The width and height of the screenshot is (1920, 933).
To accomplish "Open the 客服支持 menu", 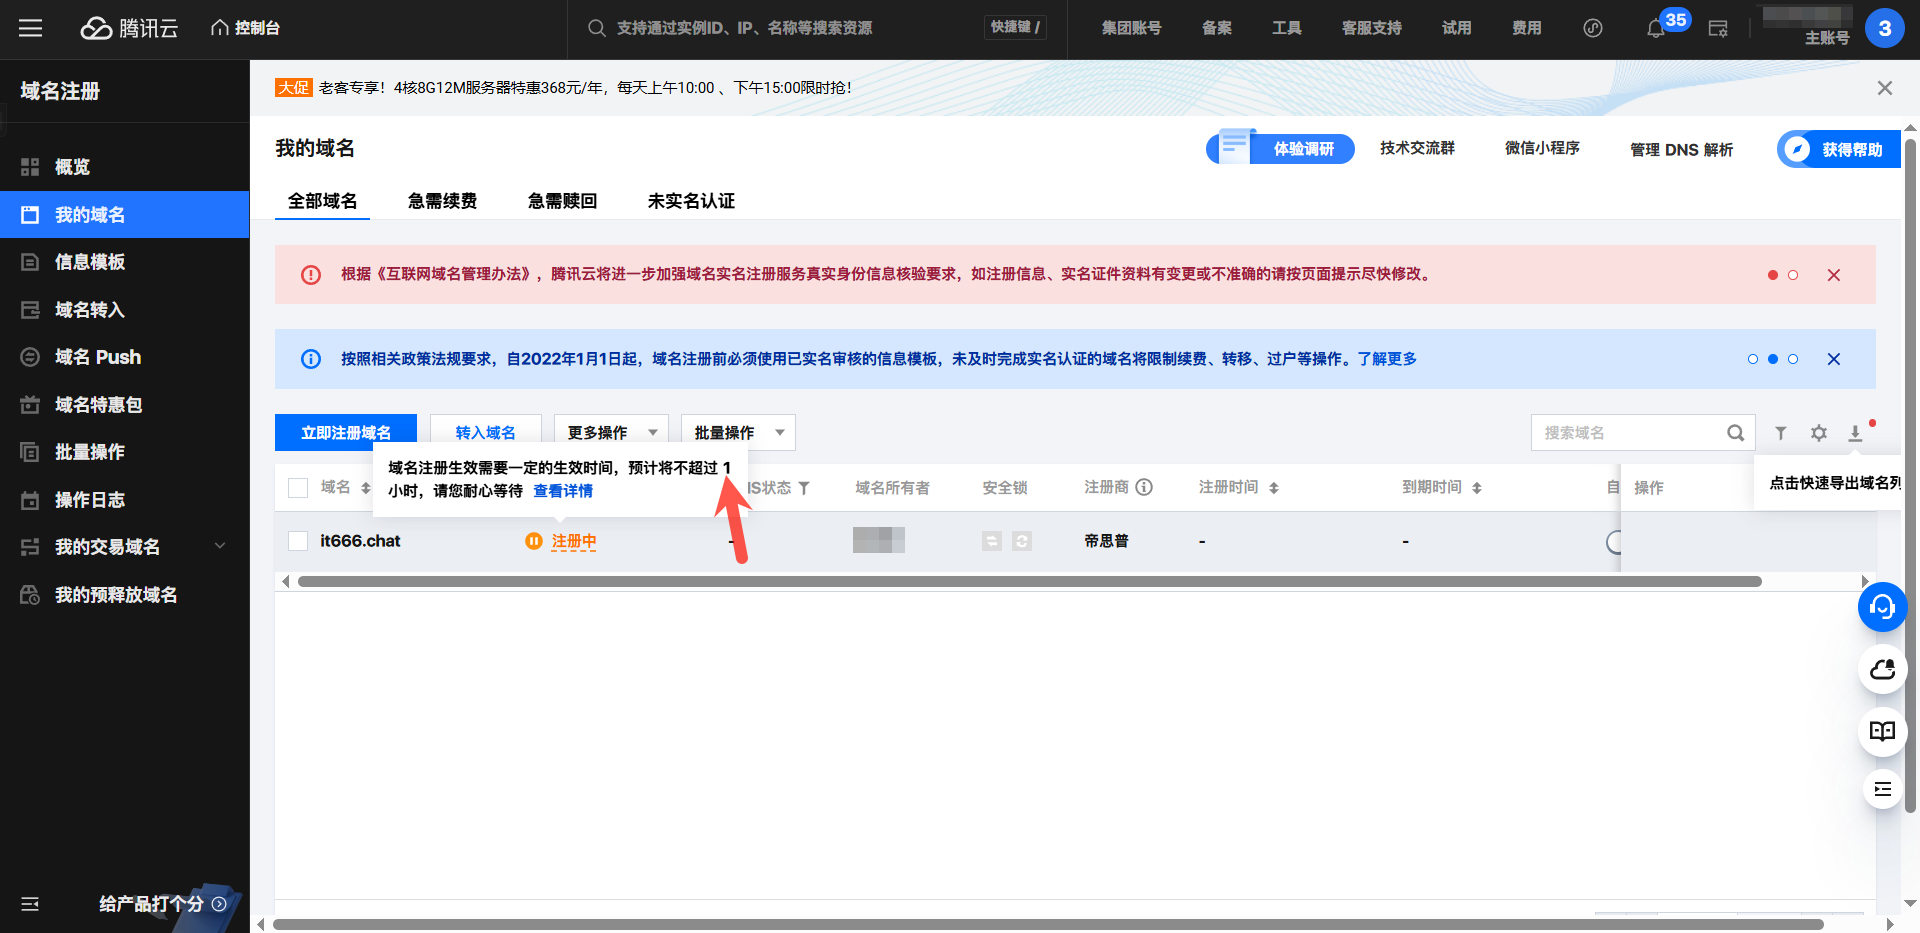I will tap(1372, 28).
